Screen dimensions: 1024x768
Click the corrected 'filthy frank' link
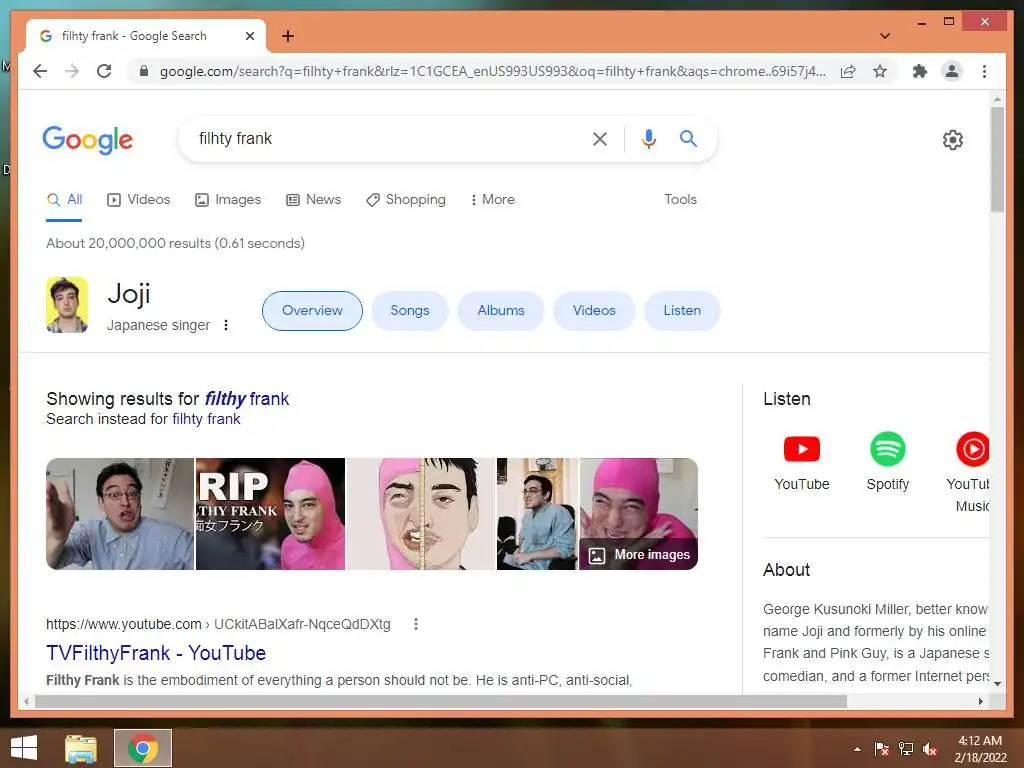[247, 399]
